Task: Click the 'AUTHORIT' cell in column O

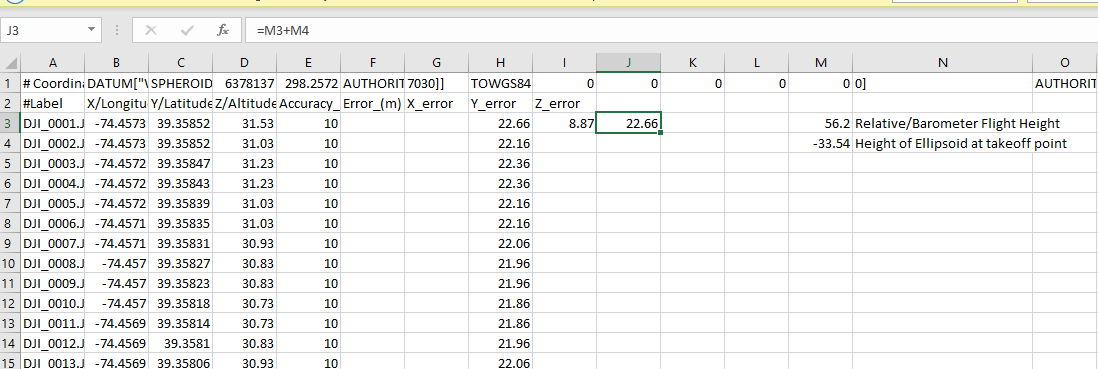Action: [x=1065, y=83]
